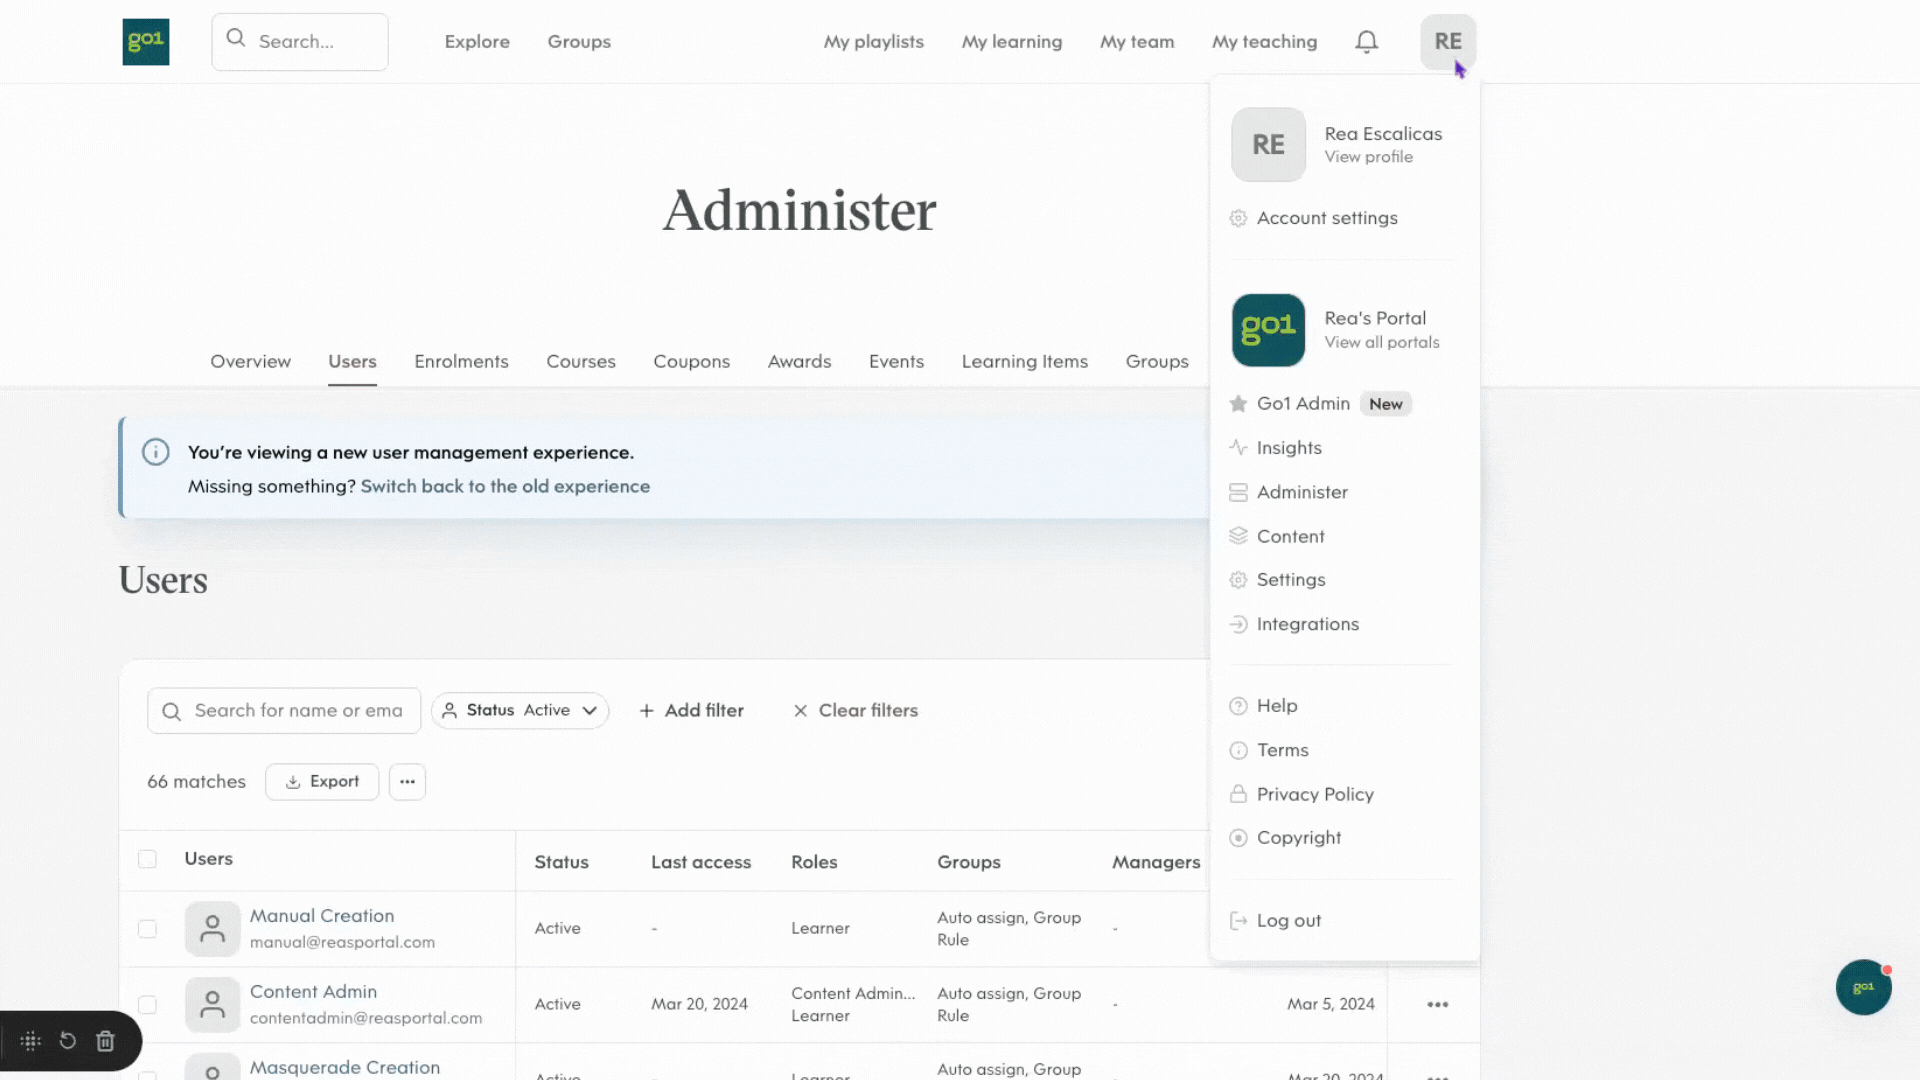1920x1080 pixels.
Task: Open Settings via the gear icon
Action: click(1238, 579)
